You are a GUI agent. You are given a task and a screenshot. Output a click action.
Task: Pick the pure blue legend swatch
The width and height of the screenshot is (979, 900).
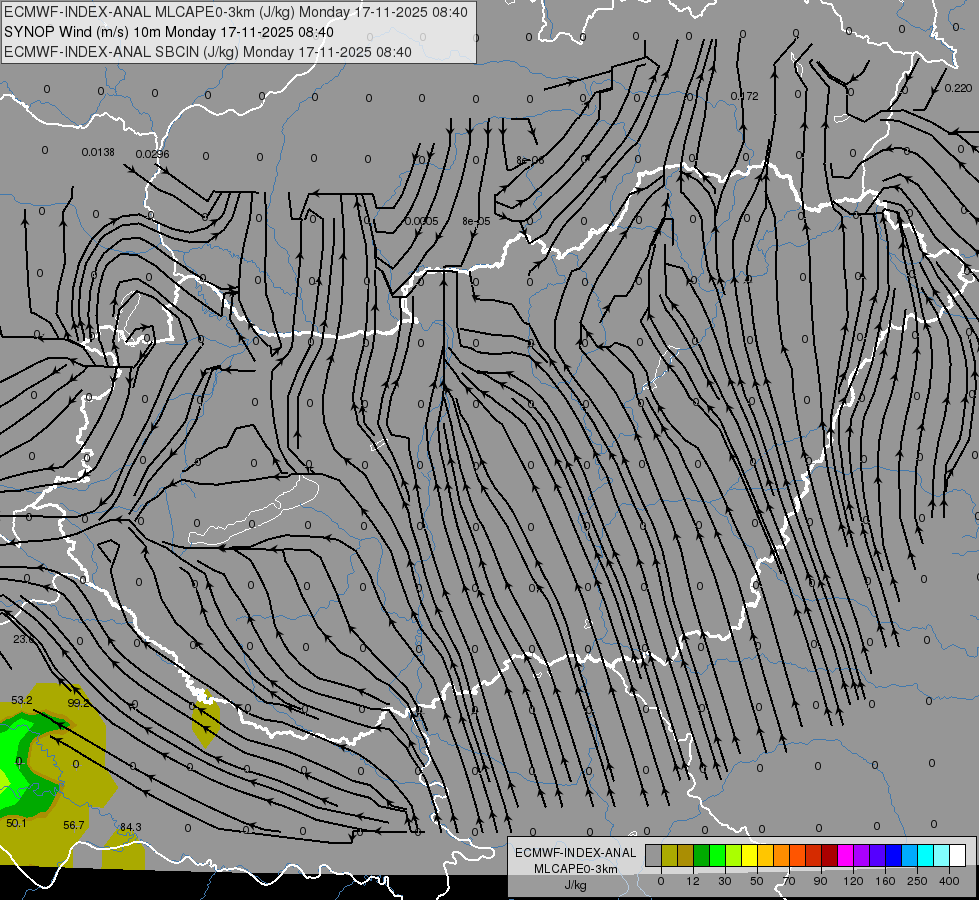894,855
